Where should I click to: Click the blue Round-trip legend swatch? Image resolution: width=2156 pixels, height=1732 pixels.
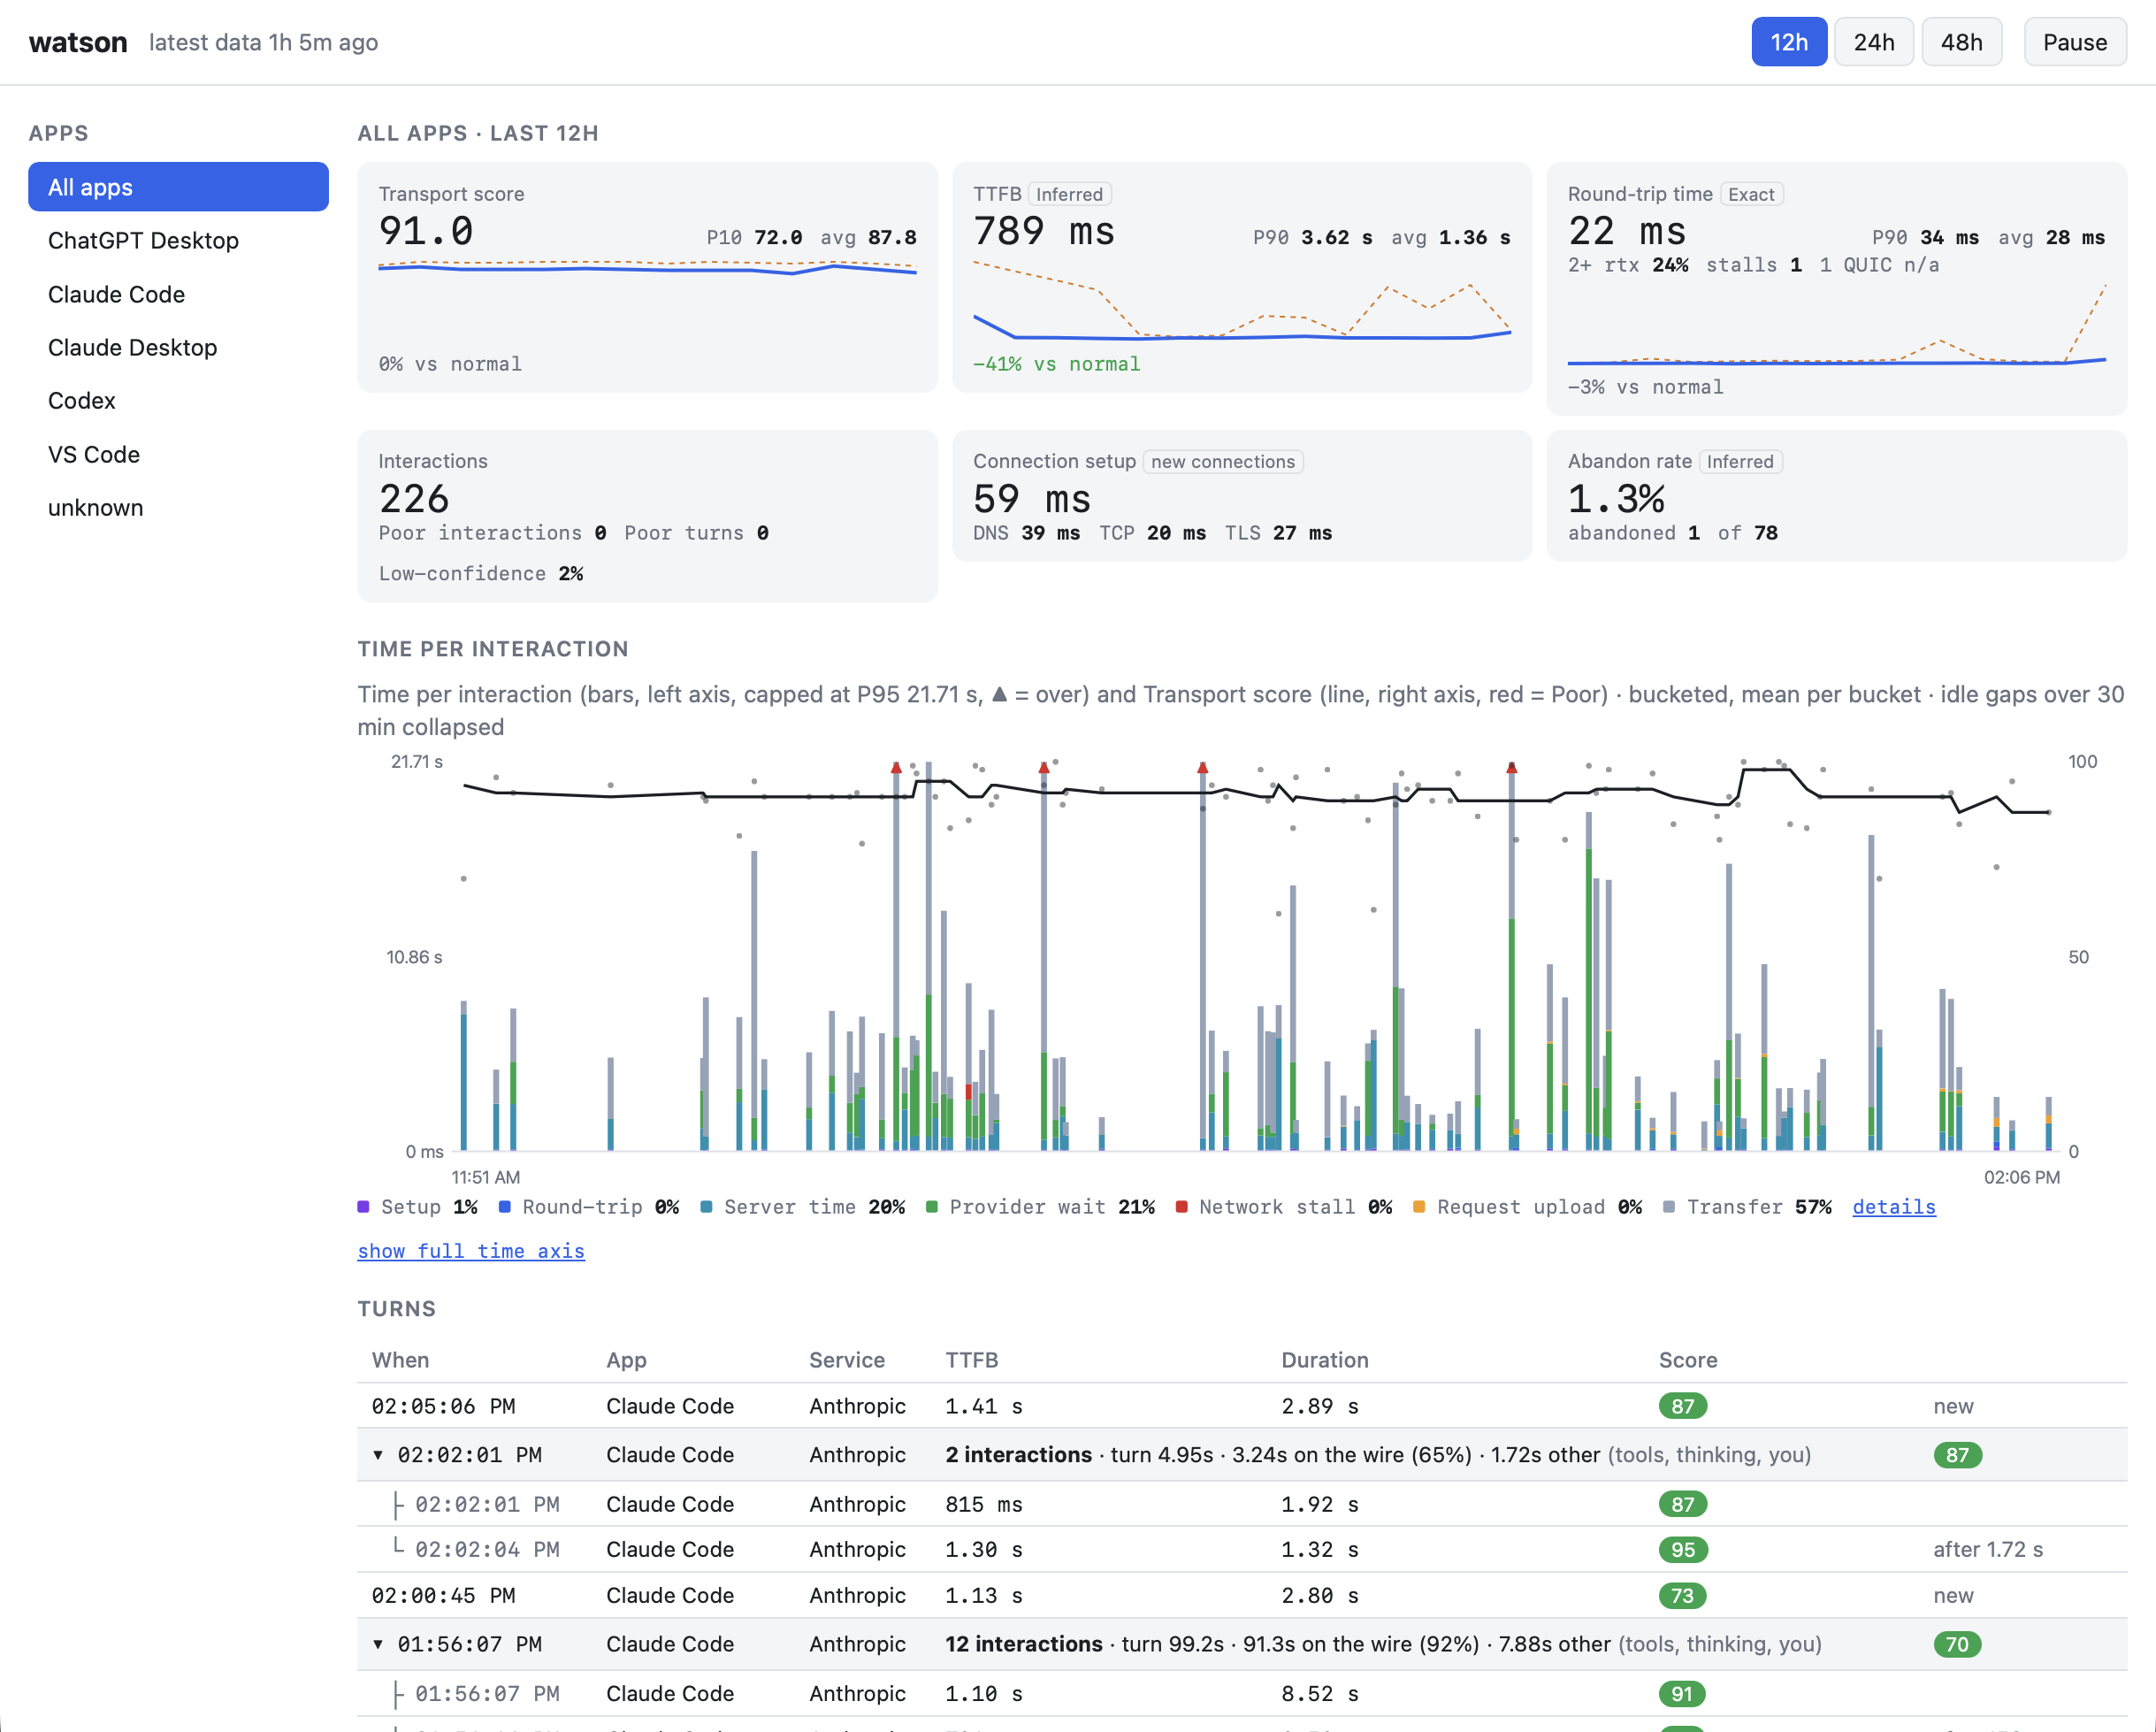pos(505,1206)
